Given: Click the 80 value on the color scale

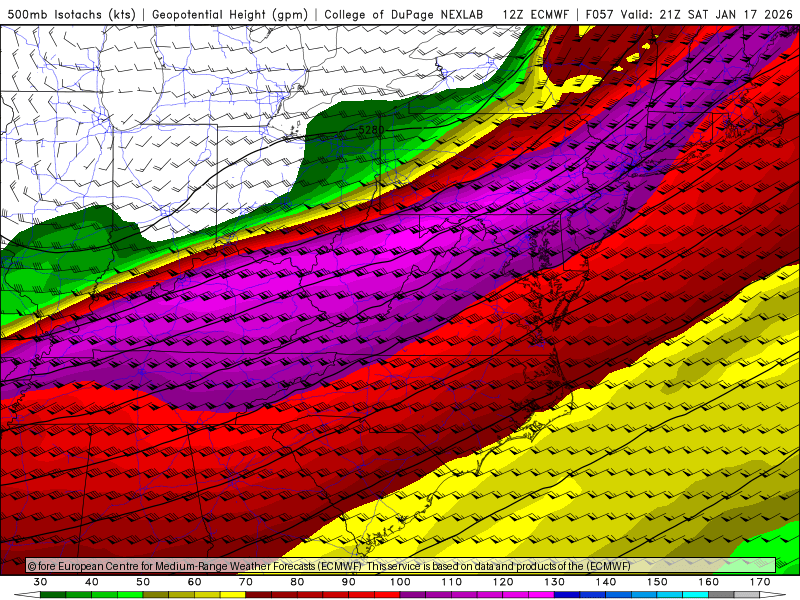Looking at the screenshot, I should pos(297,582).
